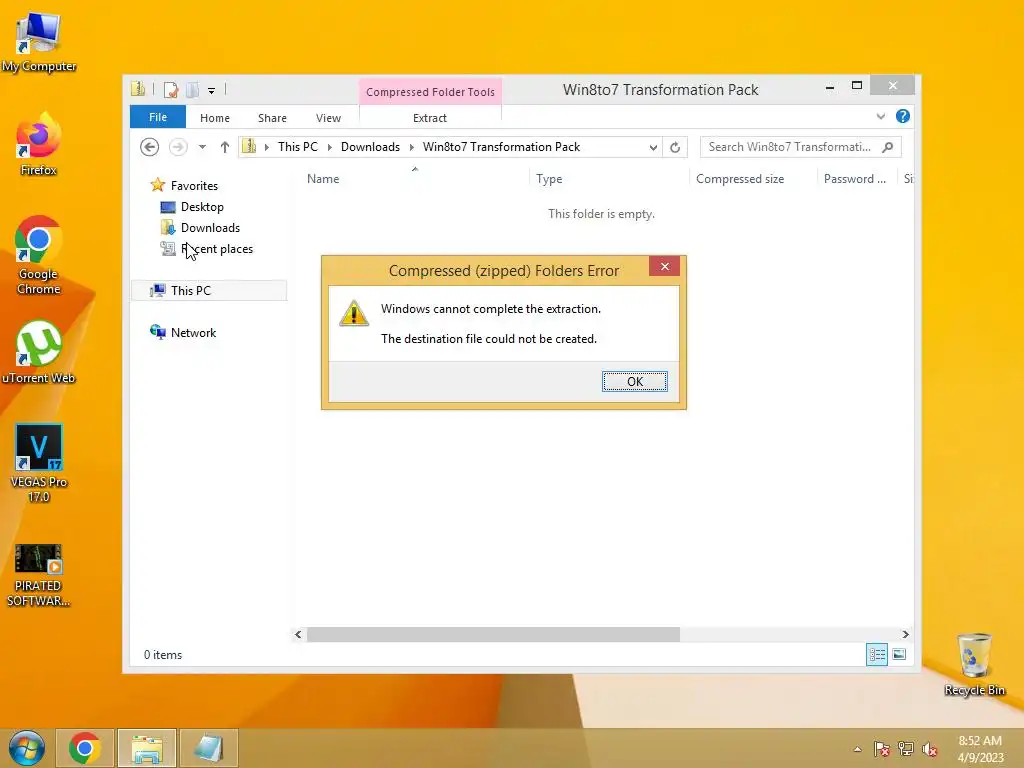Click the scroll left arrow

click(298, 634)
